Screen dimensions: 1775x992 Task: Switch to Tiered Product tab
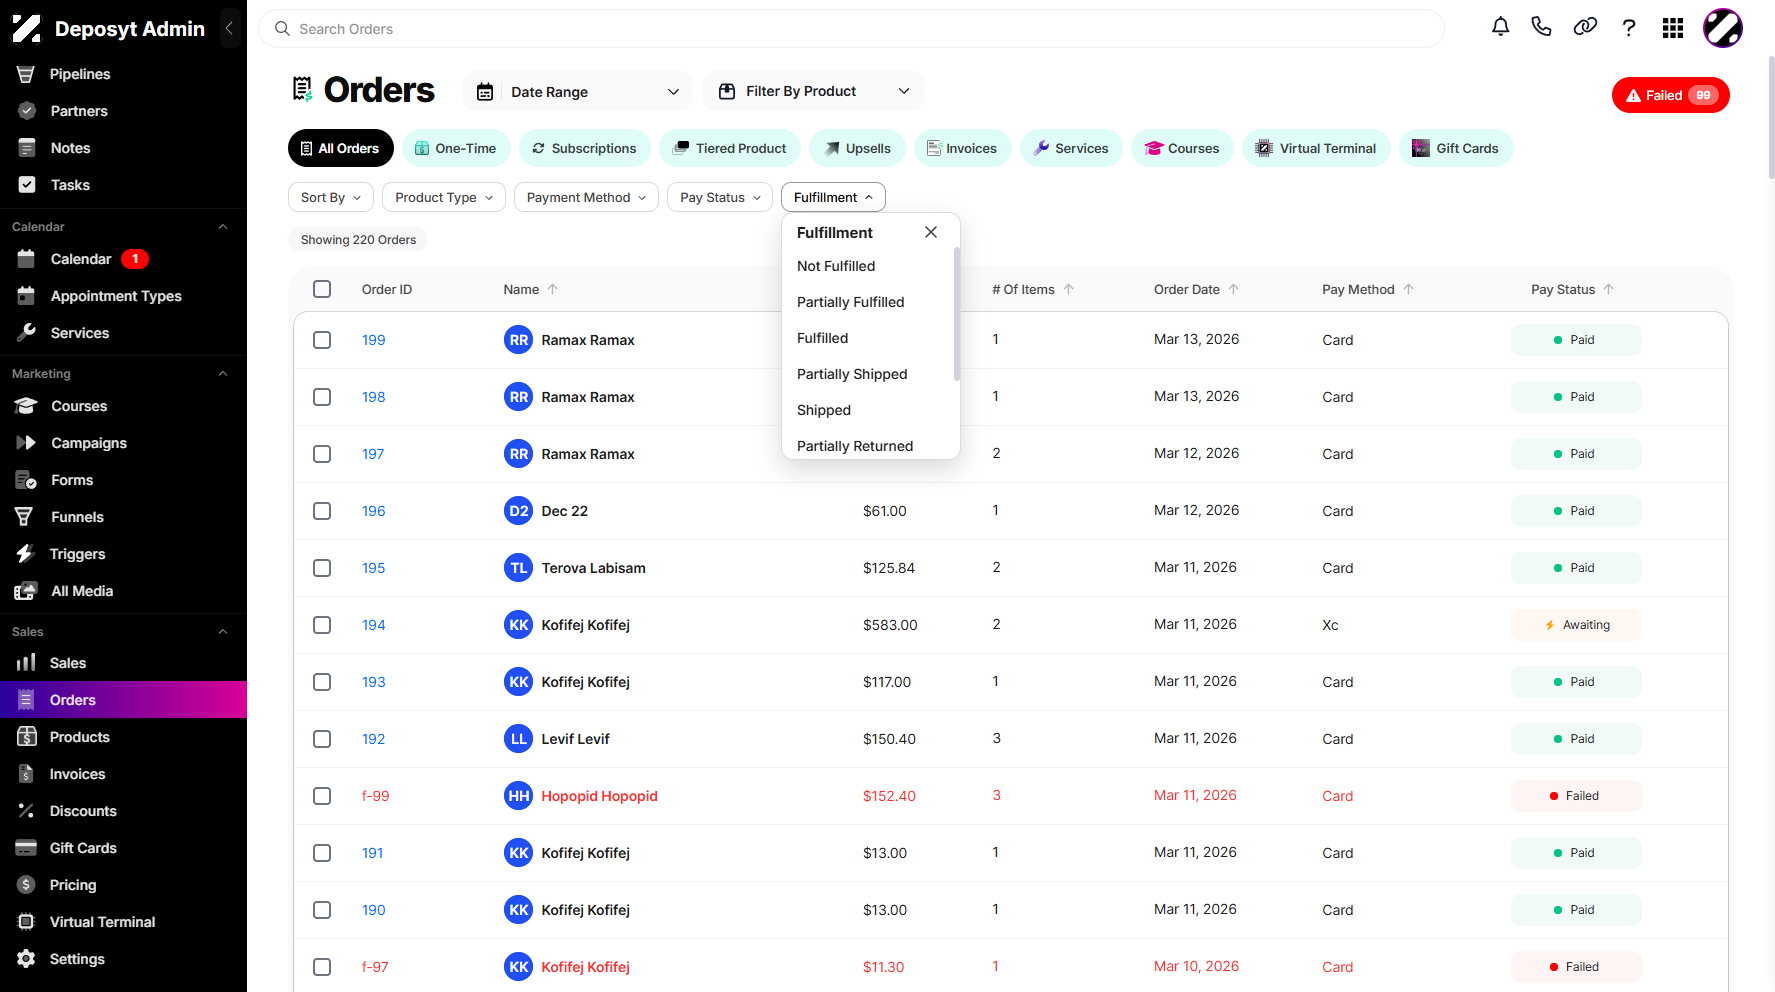[x=729, y=148]
